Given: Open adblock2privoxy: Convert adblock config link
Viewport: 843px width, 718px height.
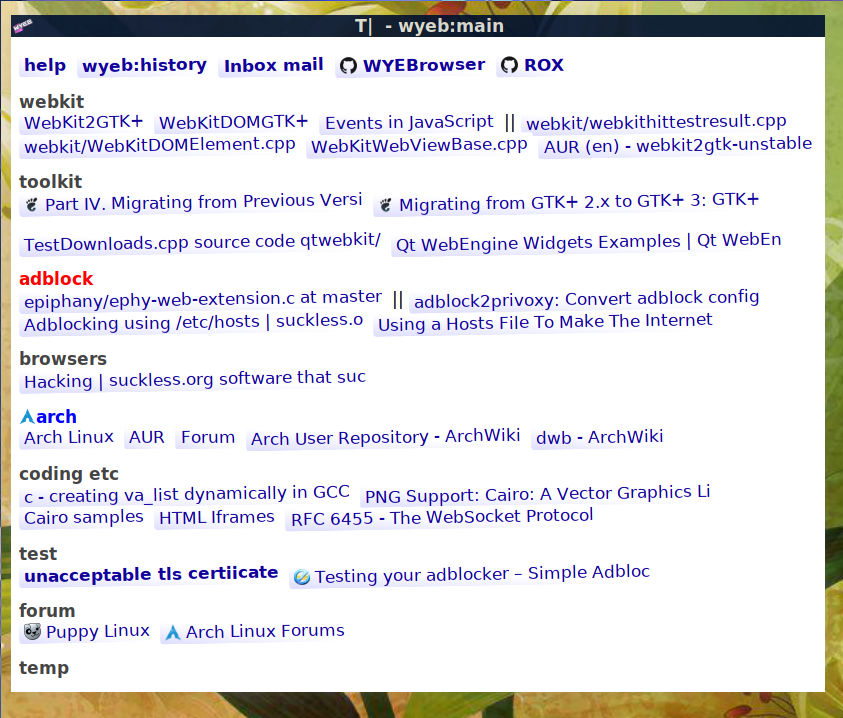Looking at the screenshot, I should tap(586, 299).
